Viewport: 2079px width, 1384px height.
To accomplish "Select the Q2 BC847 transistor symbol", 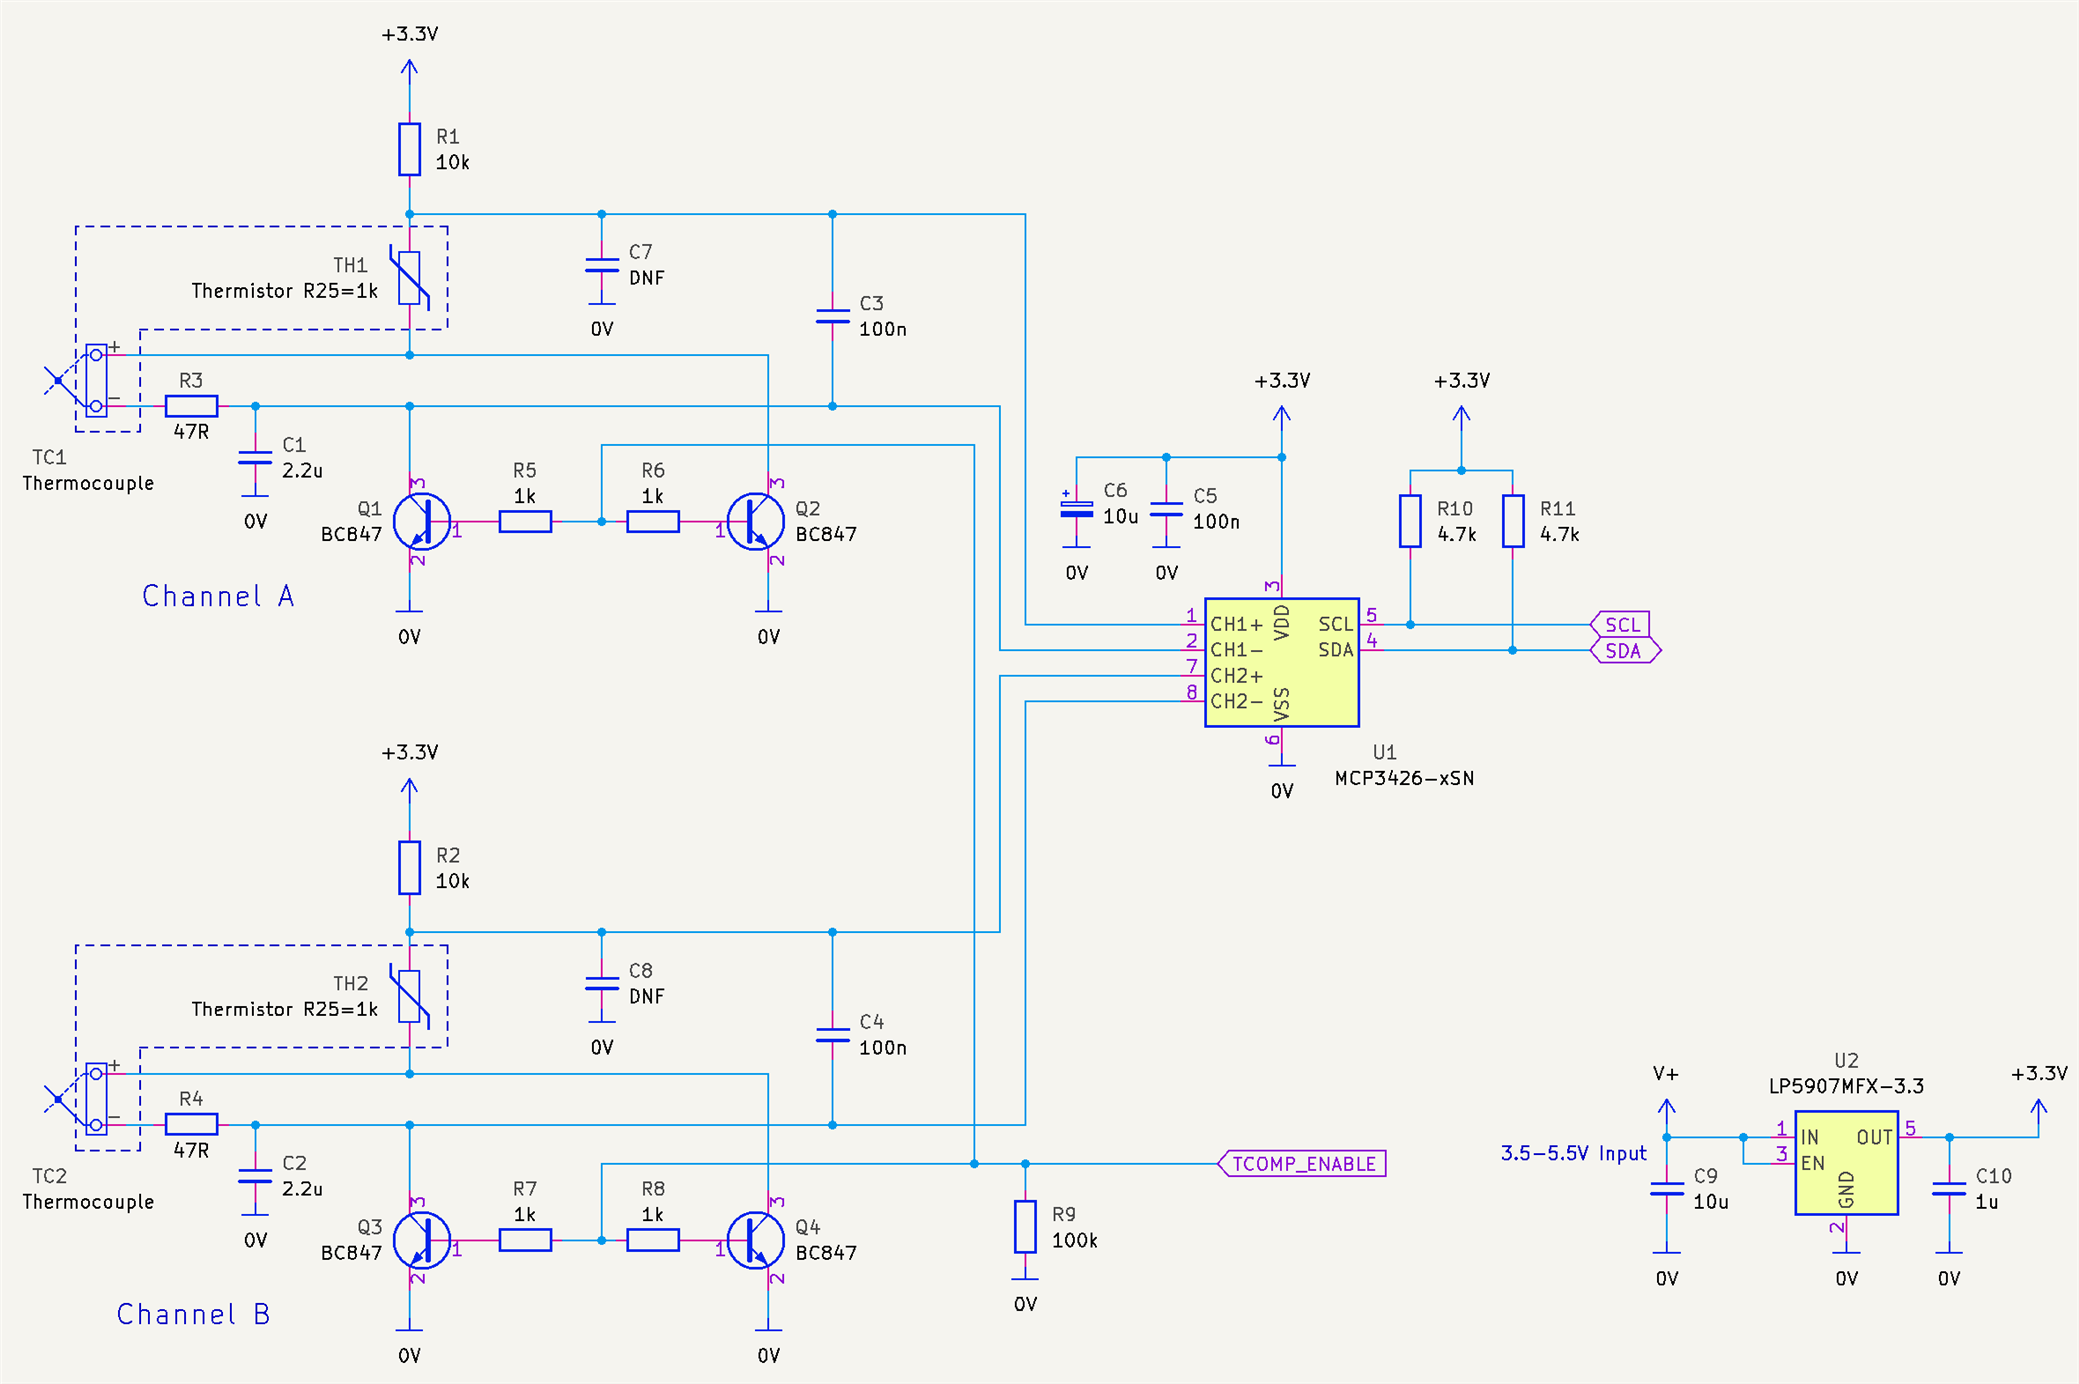I will click(x=755, y=521).
